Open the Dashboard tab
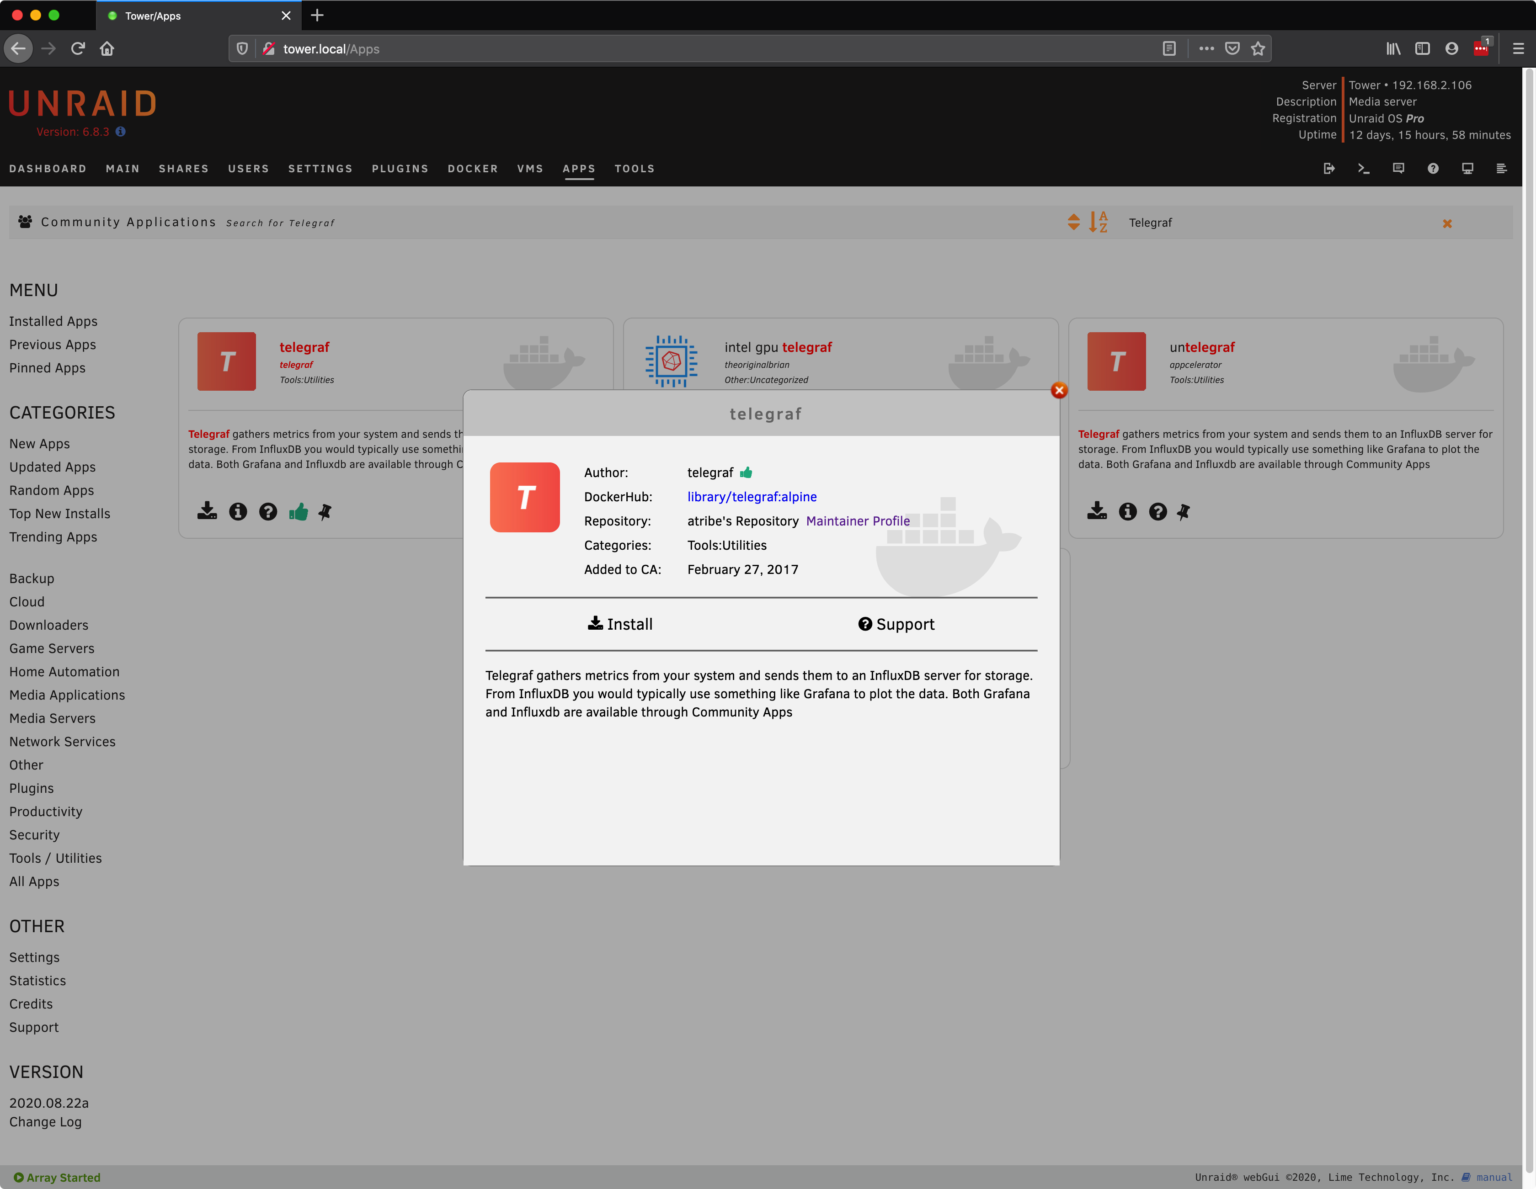The width and height of the screenshot is (1536, 1189). [x=48, y=169]
